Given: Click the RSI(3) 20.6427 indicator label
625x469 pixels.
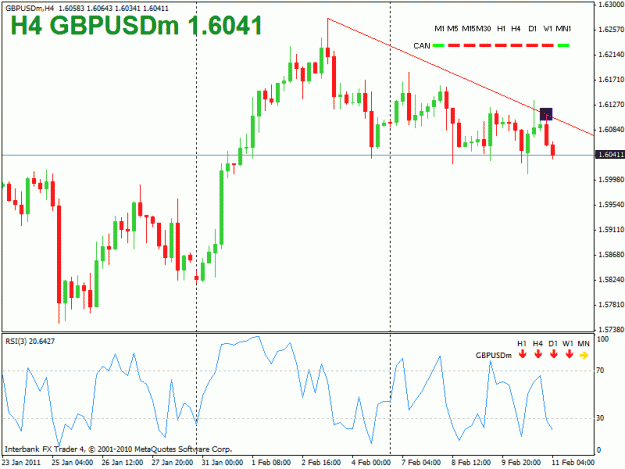Looking at the screenshot, I should pyautogui.click(x=30, y=341).
